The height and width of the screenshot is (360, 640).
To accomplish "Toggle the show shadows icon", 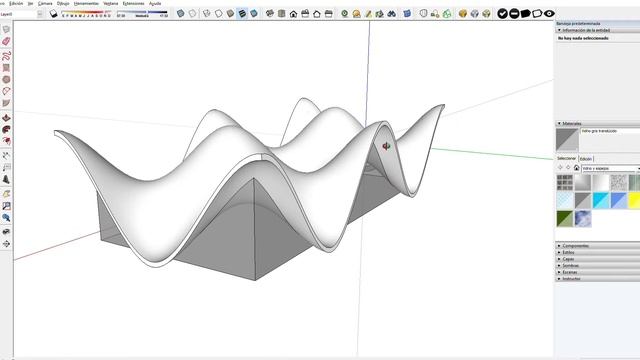I will 53,14.
